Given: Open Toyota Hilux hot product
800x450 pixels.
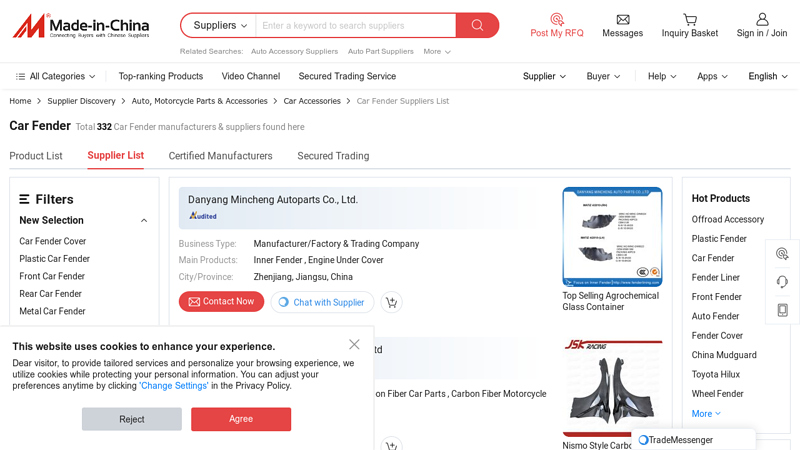Looking at the screenshot, I should [x=715, y=374].
